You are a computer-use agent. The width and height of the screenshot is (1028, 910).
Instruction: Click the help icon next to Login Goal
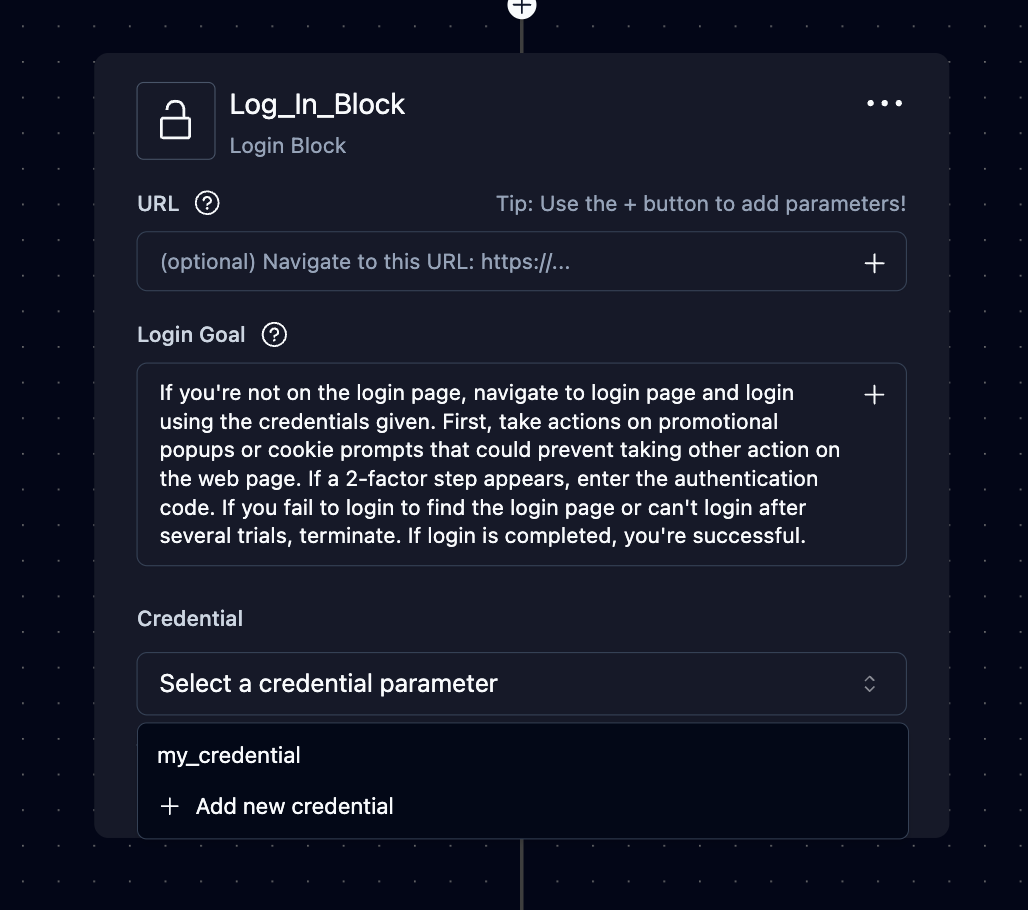click(x=273, y=335)
